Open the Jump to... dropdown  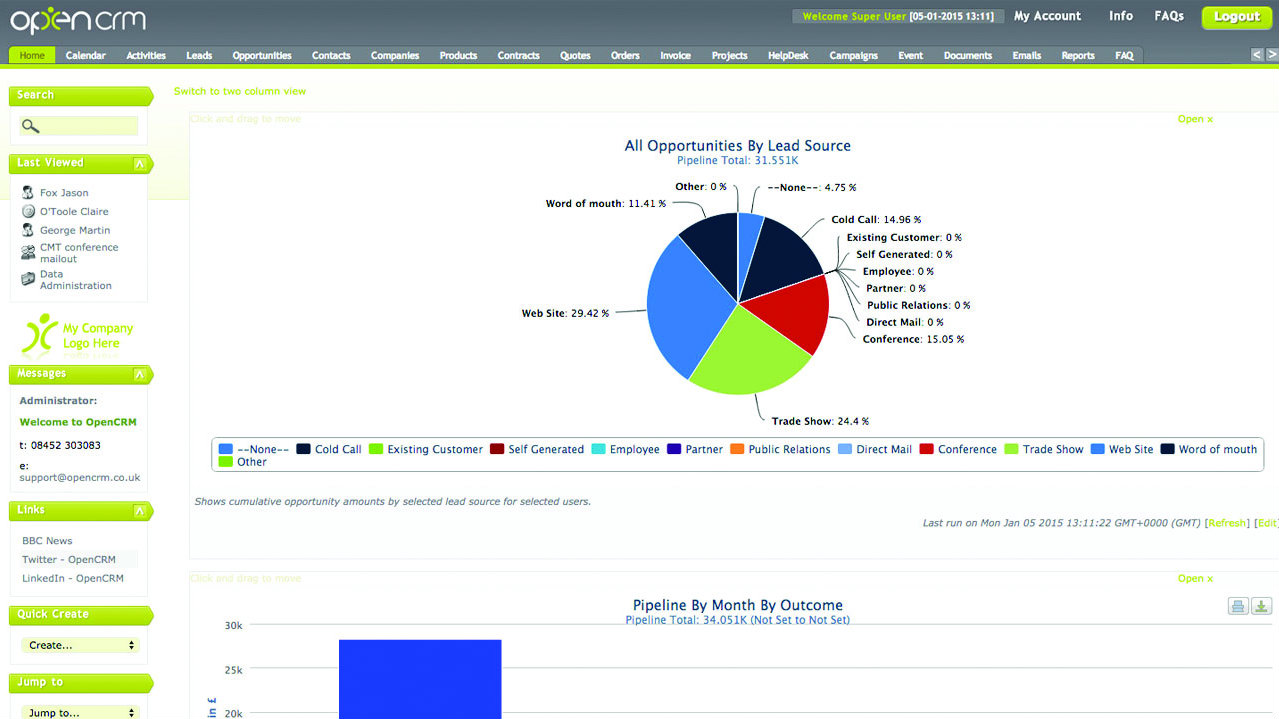pos(80,712)
